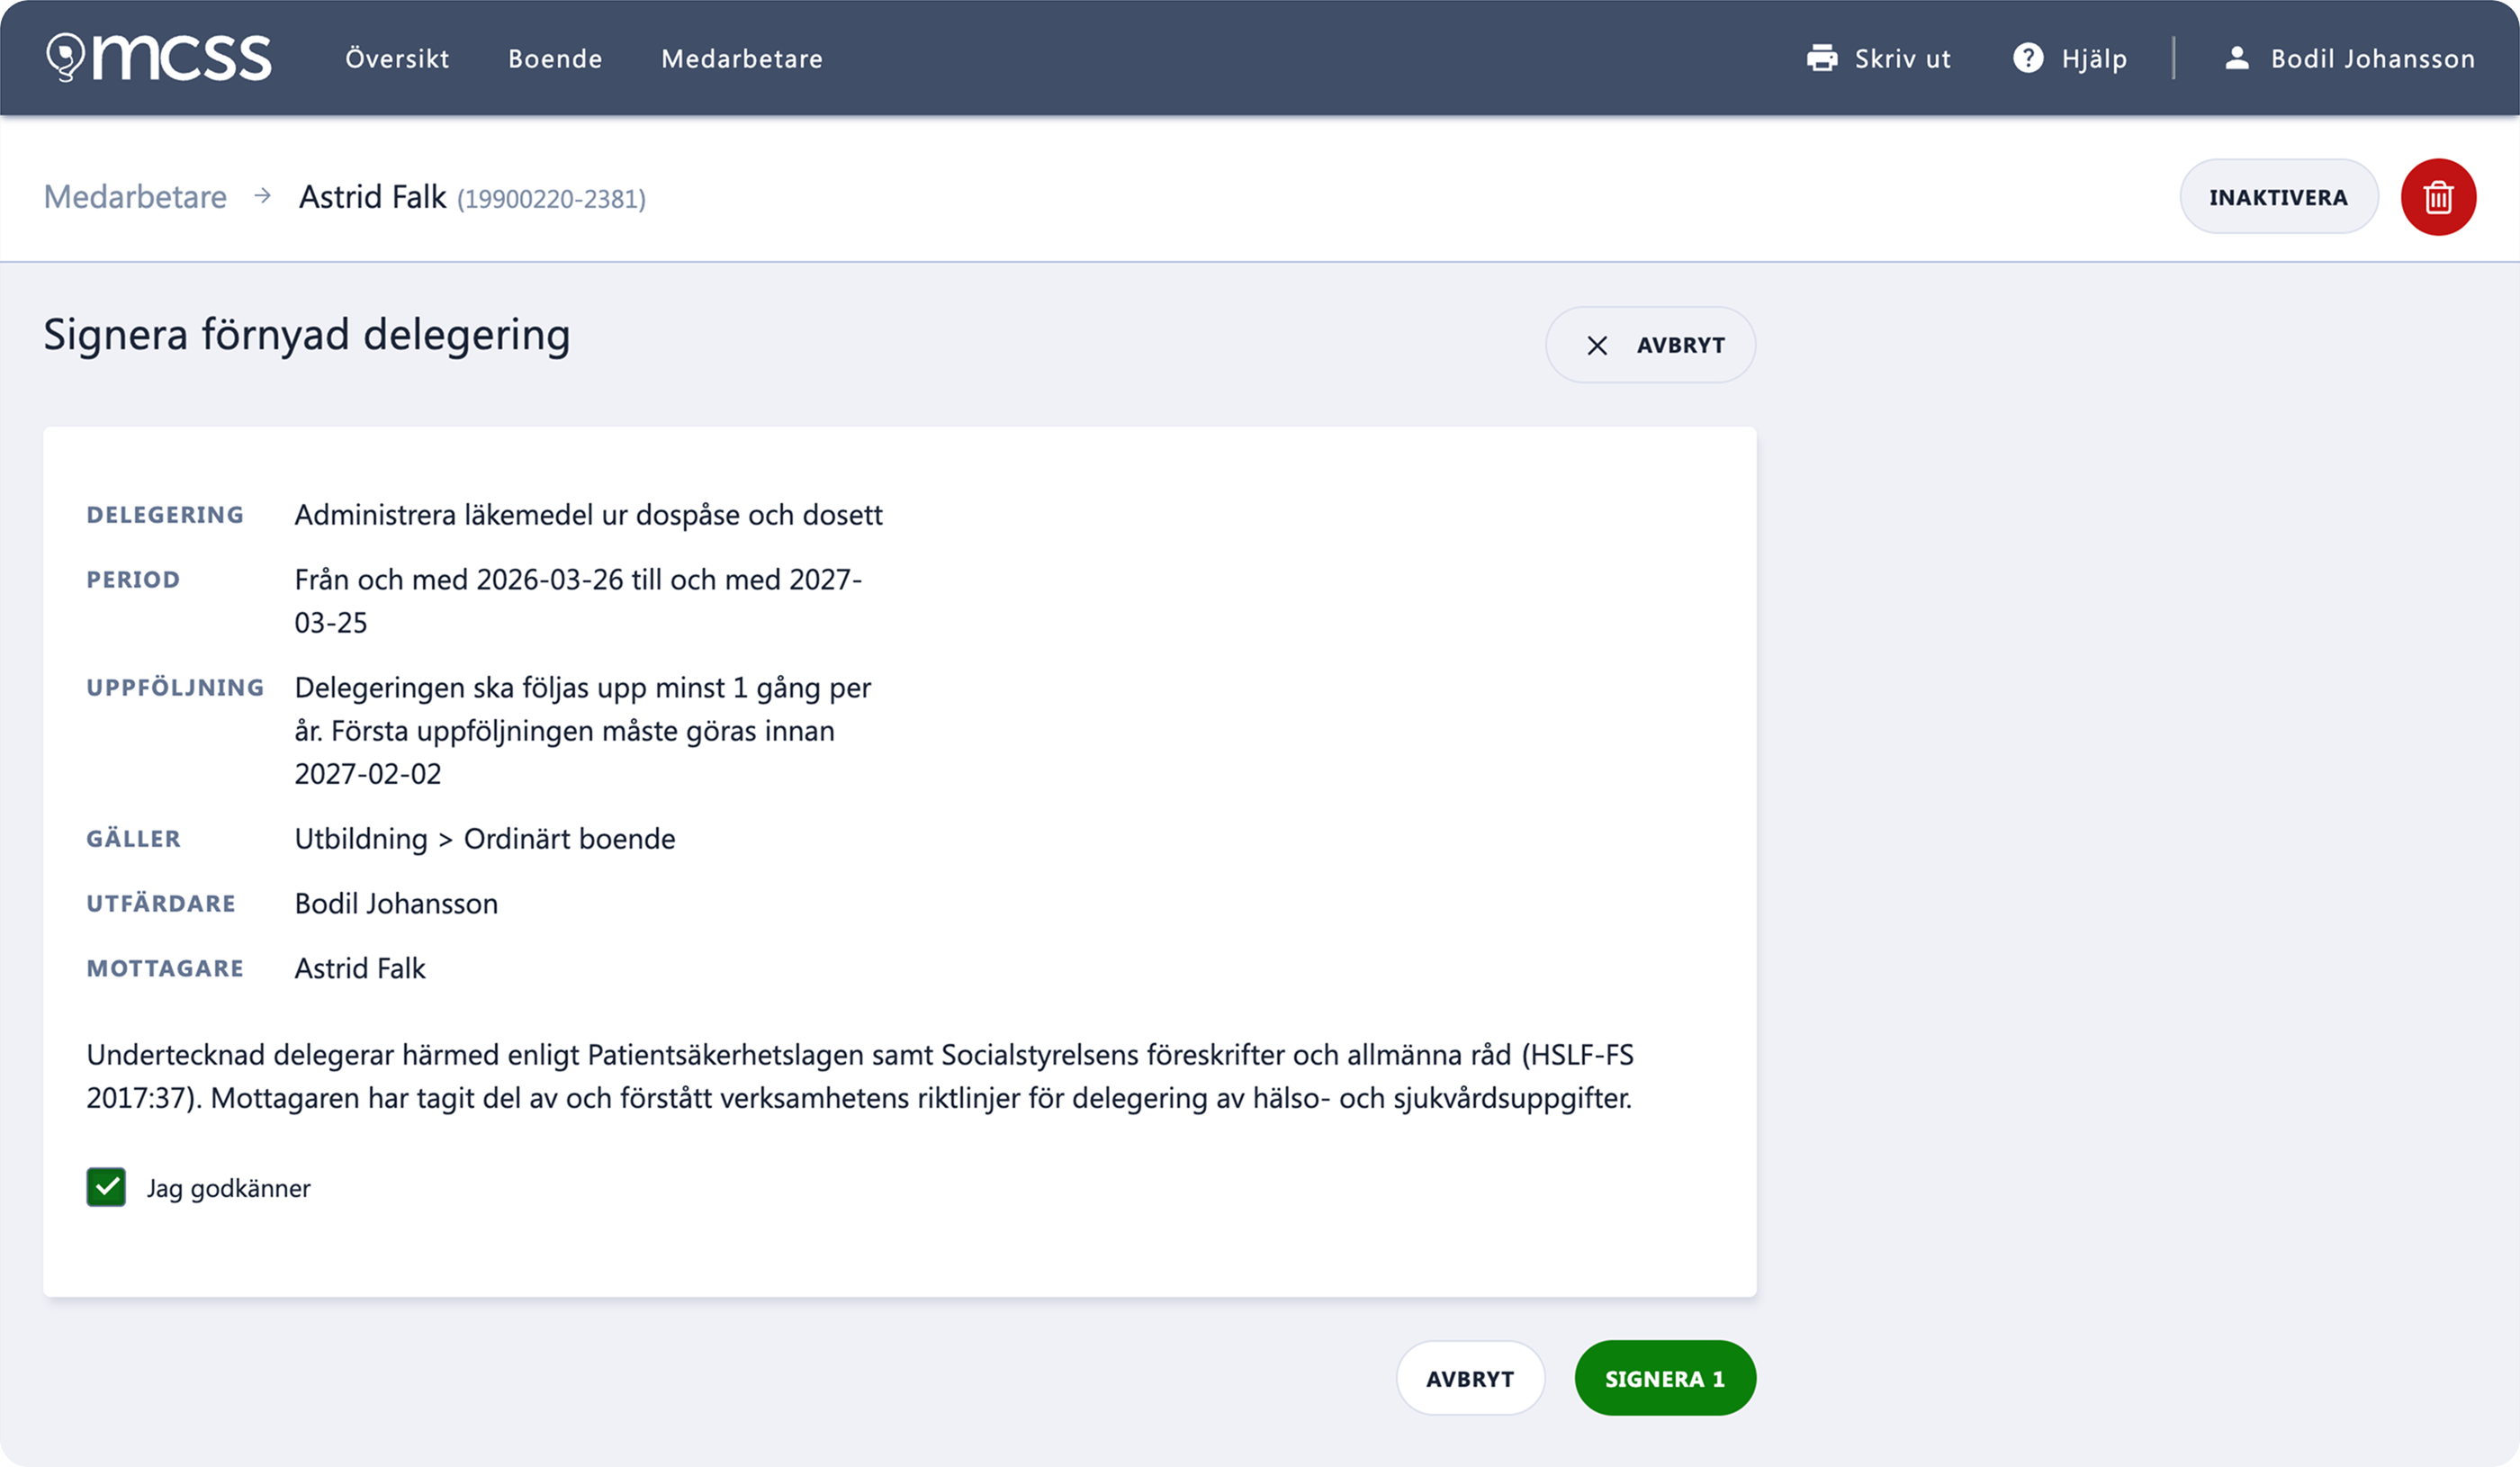Click the Jag godkänner label text
The height and width of the screenshot is (1467, 2520).
coord(229,1188)
